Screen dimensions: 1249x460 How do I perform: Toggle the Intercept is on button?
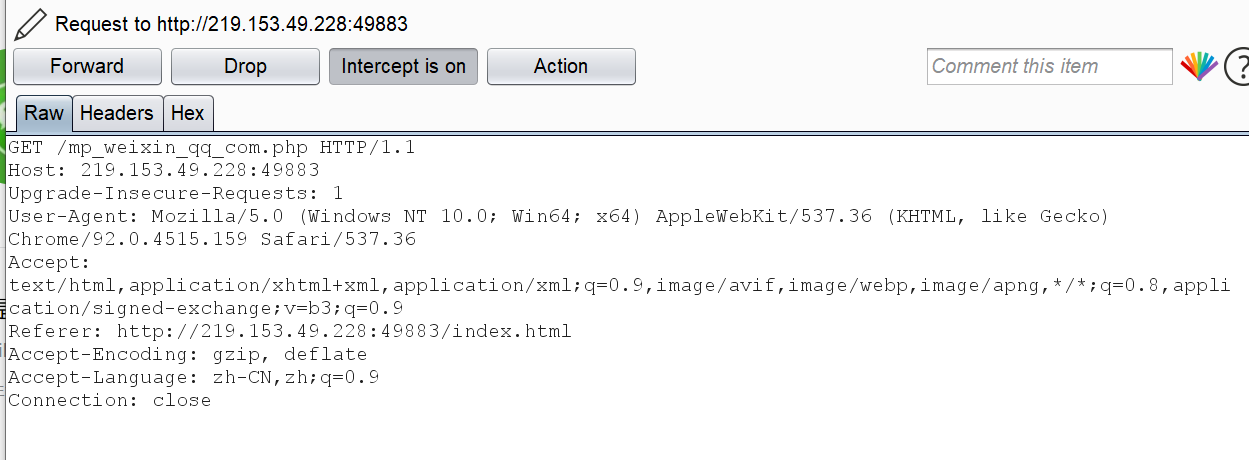click(x=403, y=67)
